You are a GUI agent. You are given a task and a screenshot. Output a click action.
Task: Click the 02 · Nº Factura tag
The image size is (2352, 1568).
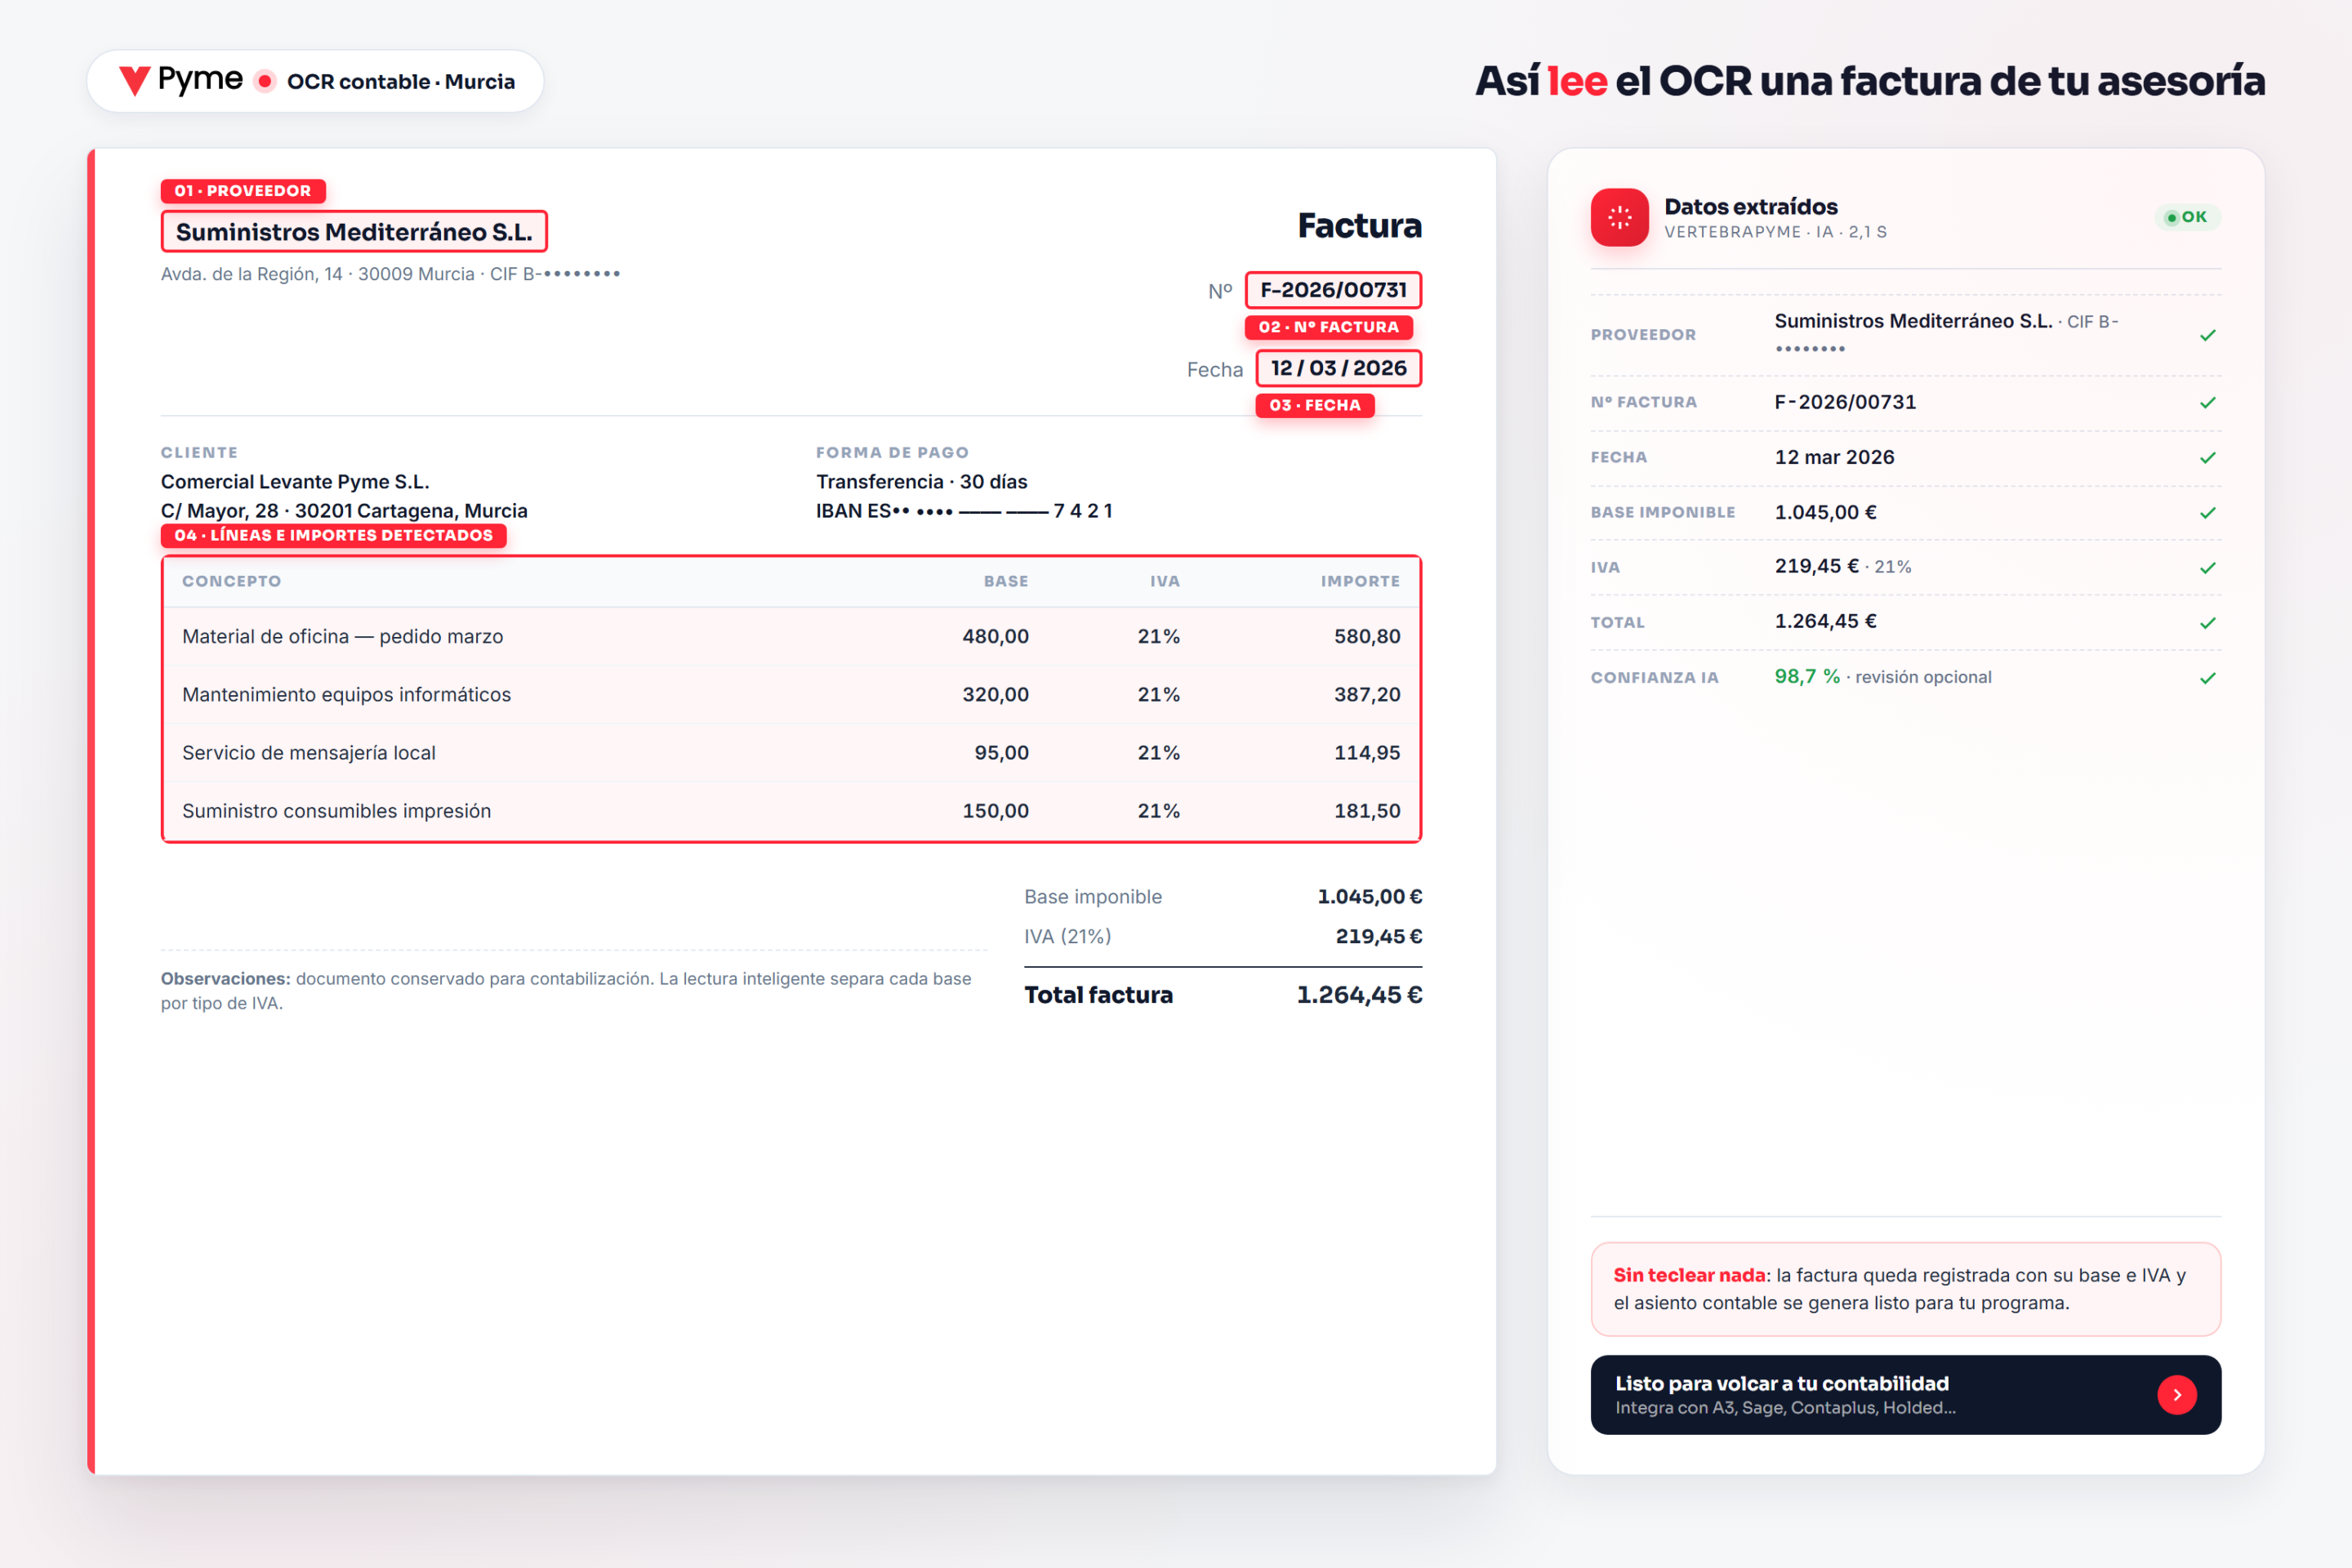1328,327
